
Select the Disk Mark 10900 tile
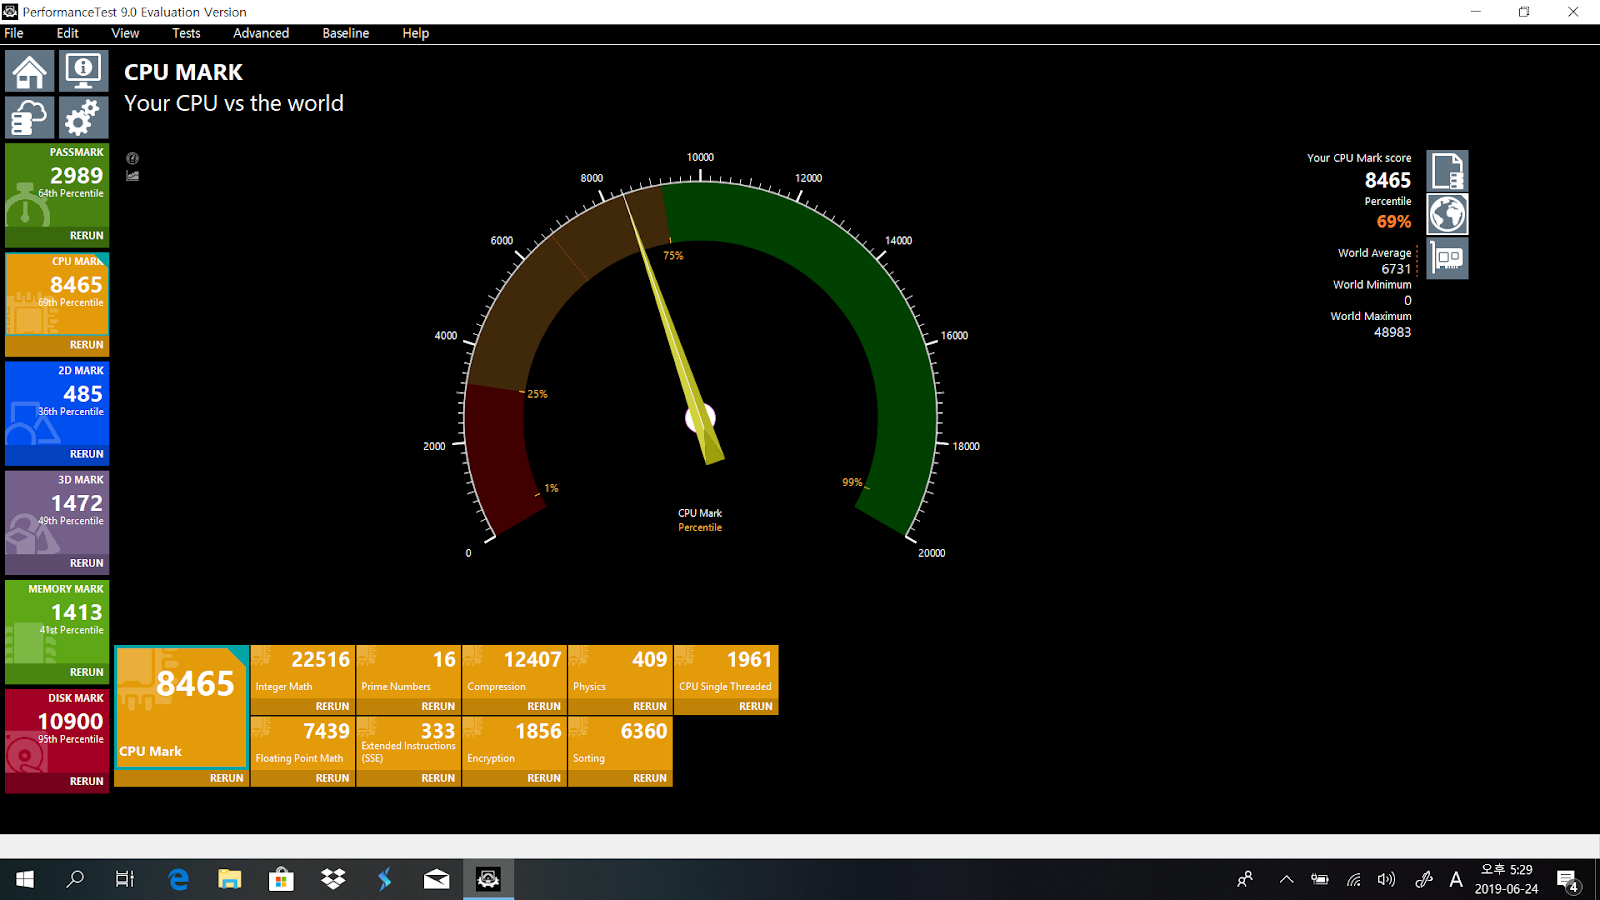point(57,730)
